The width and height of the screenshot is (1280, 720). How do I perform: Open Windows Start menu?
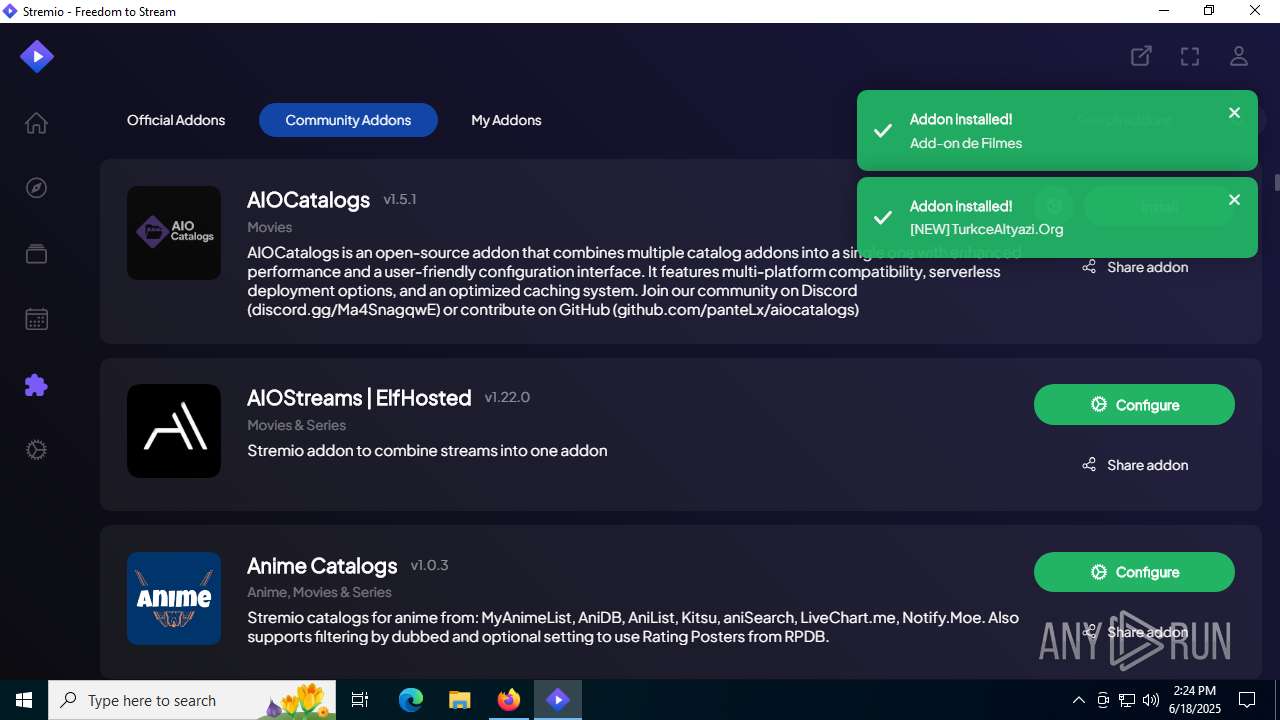(x=24, y=700)
